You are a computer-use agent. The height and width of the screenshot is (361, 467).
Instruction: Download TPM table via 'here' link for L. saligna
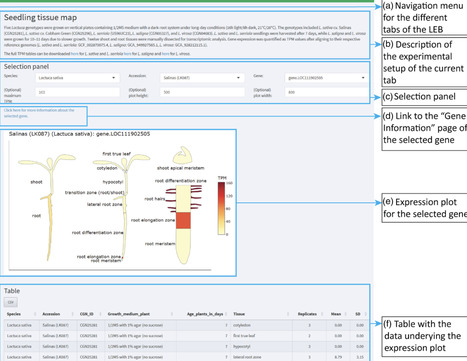(127, 53)
